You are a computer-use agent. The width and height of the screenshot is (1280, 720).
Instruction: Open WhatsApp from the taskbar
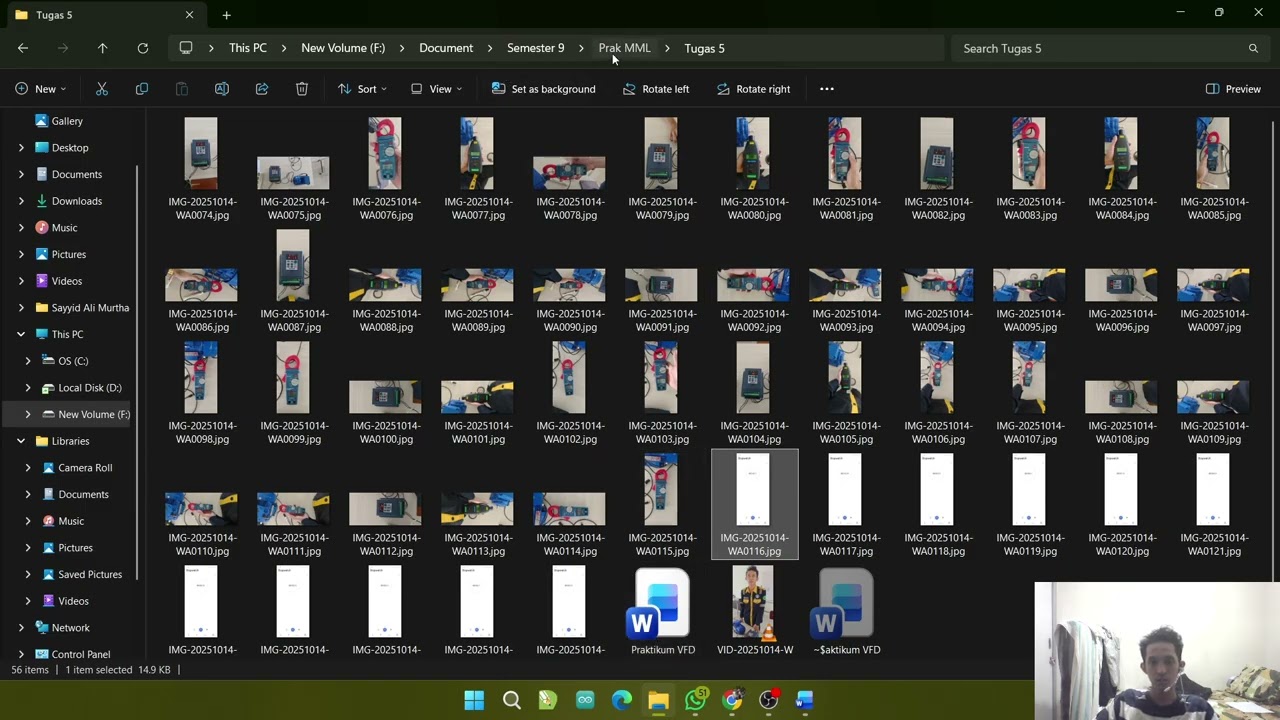tap(695, 700)
